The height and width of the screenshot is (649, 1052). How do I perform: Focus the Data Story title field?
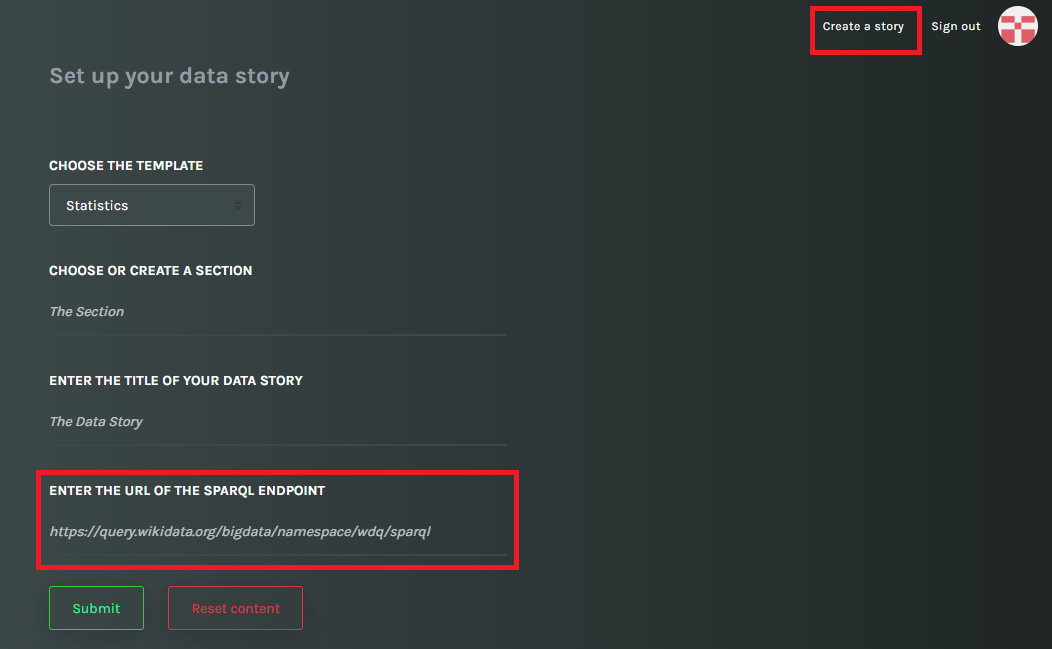(x=278, y=422)
